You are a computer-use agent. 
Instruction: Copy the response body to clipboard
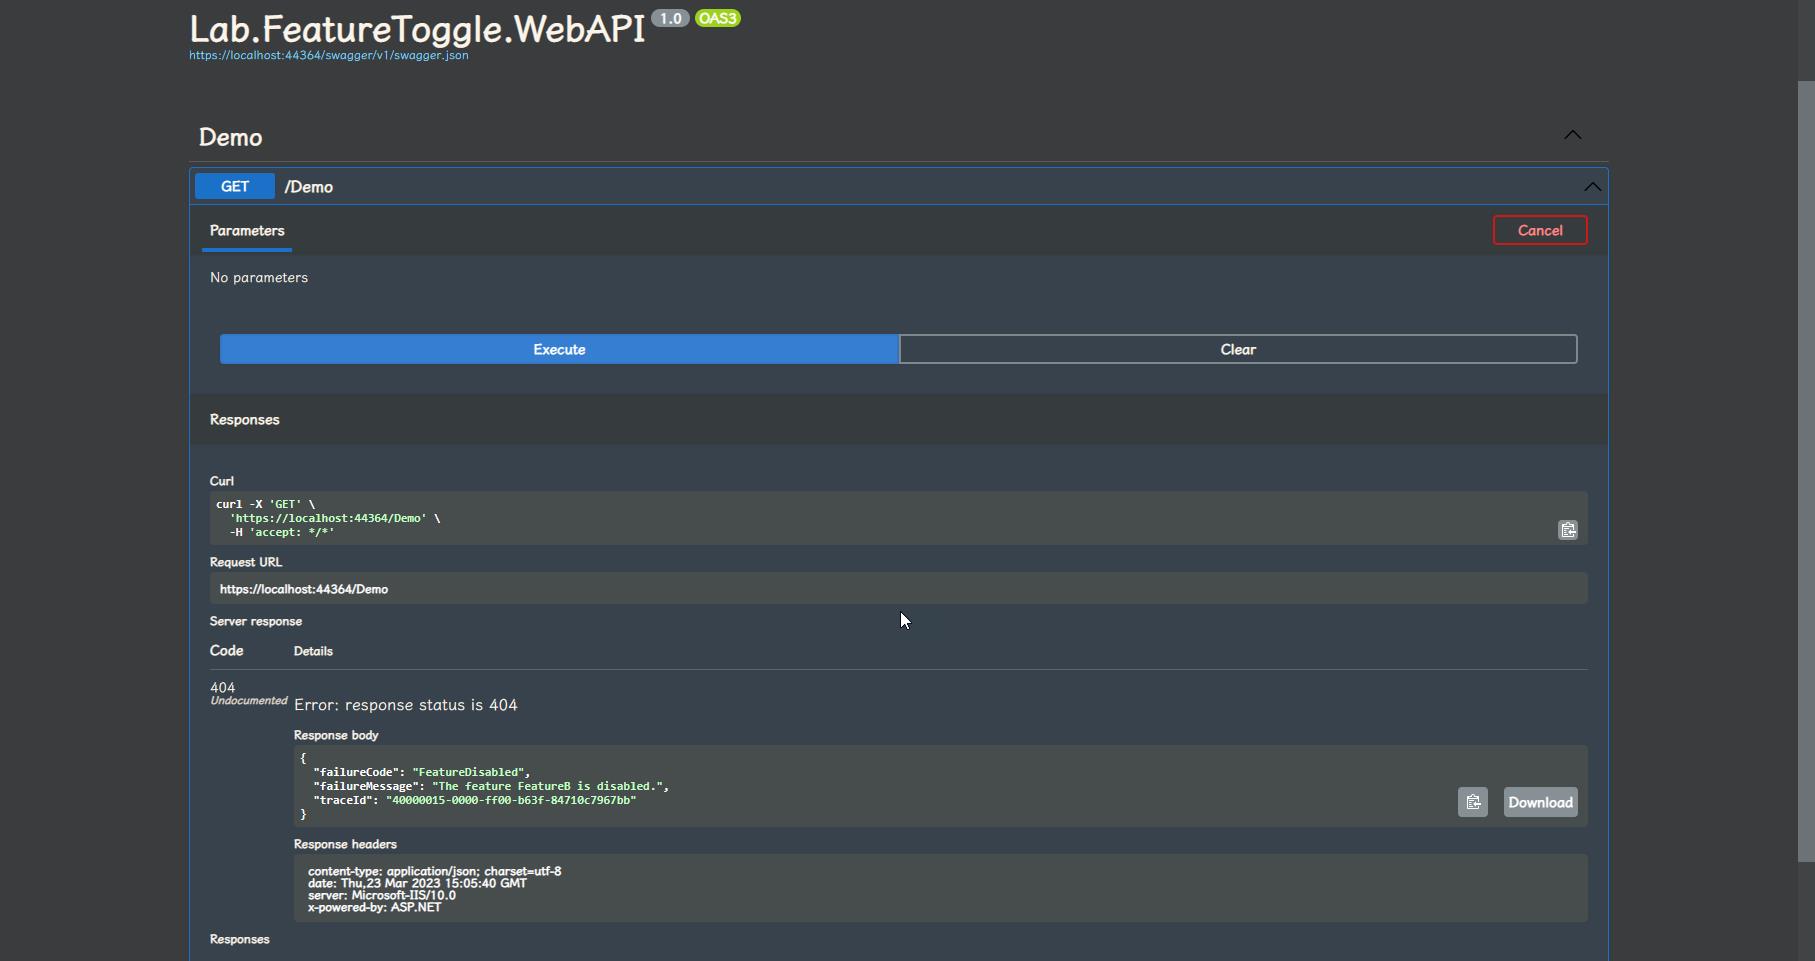coord(1472,801)
